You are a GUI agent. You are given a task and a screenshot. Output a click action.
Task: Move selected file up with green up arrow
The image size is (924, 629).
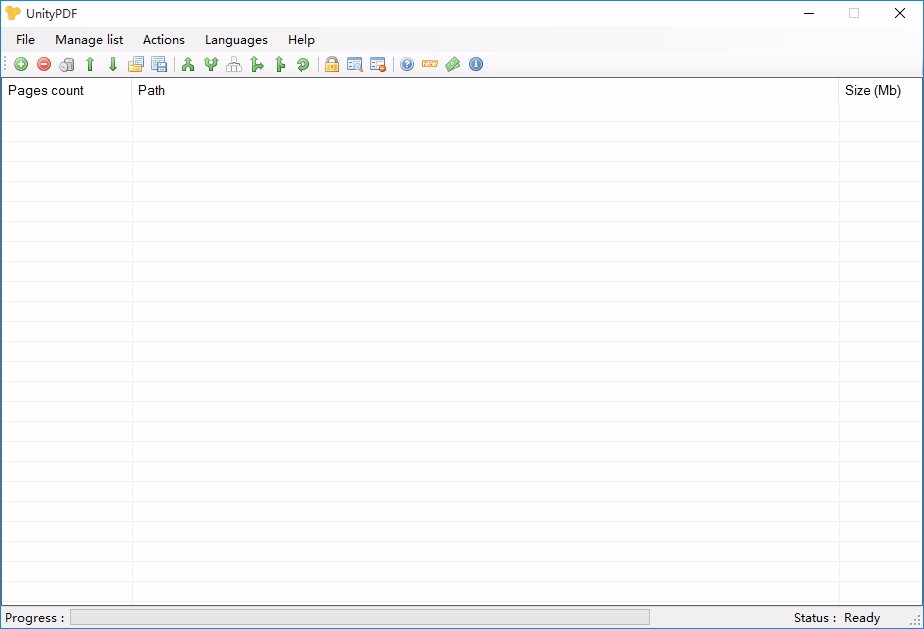(x=90, y=64)
